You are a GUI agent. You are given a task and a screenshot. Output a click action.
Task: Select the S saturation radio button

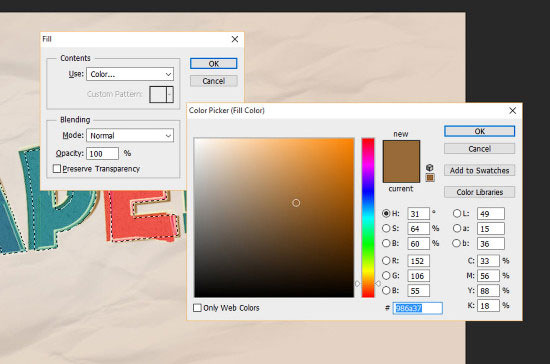(x=386, y=228)
